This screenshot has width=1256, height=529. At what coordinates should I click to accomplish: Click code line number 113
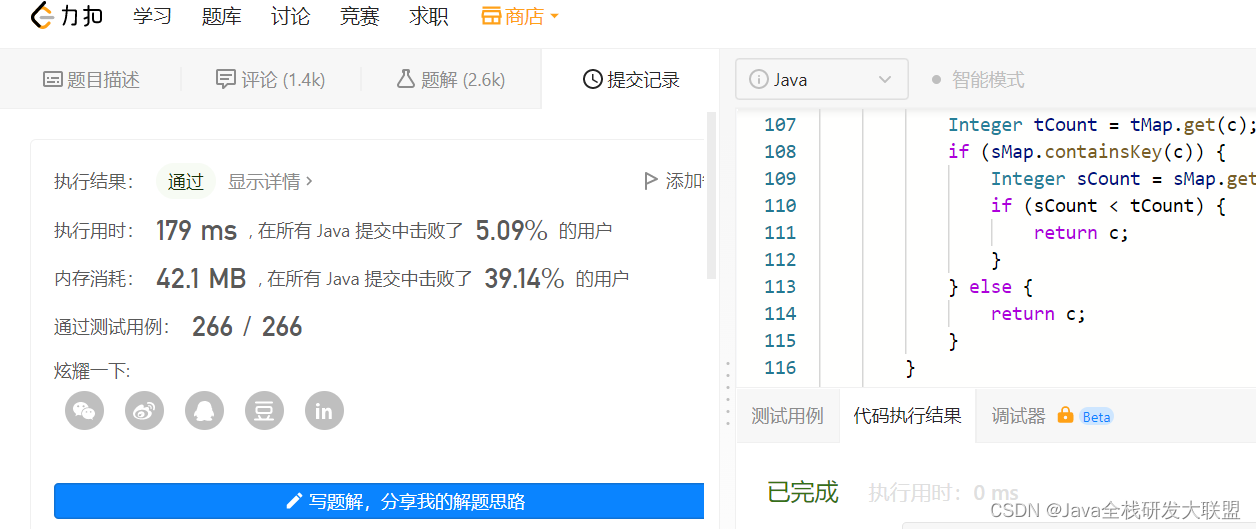click(x=780, y=287)
